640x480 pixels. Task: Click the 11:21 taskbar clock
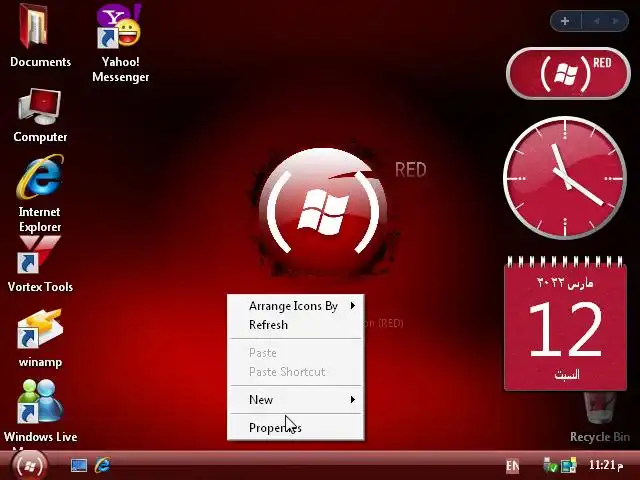pos(606,465)
